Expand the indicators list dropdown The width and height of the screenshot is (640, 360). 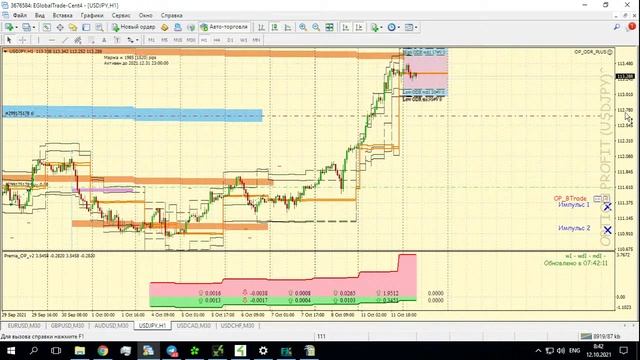(381, 27)
